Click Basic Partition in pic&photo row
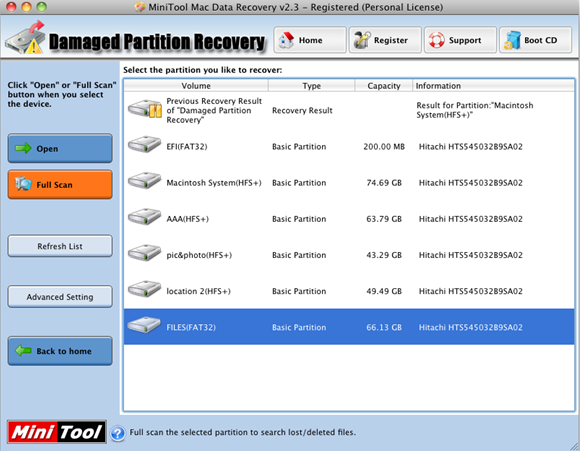Screen dimensions: 580x451 coord(299,255)
